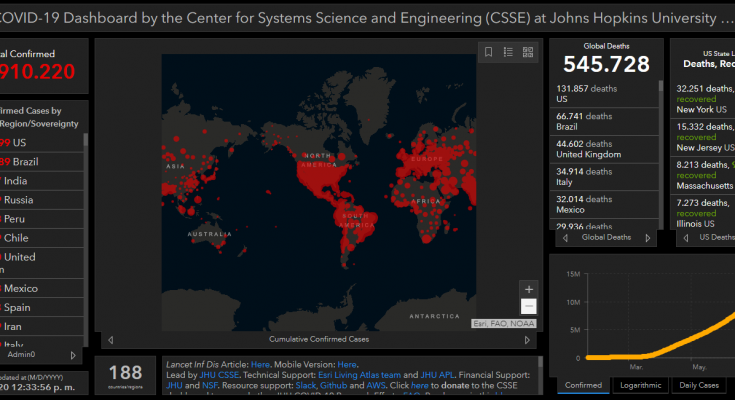Select '66.741 deaths Brazil' entry
Viewport: 735px width, 400px height.
[604, 121]
